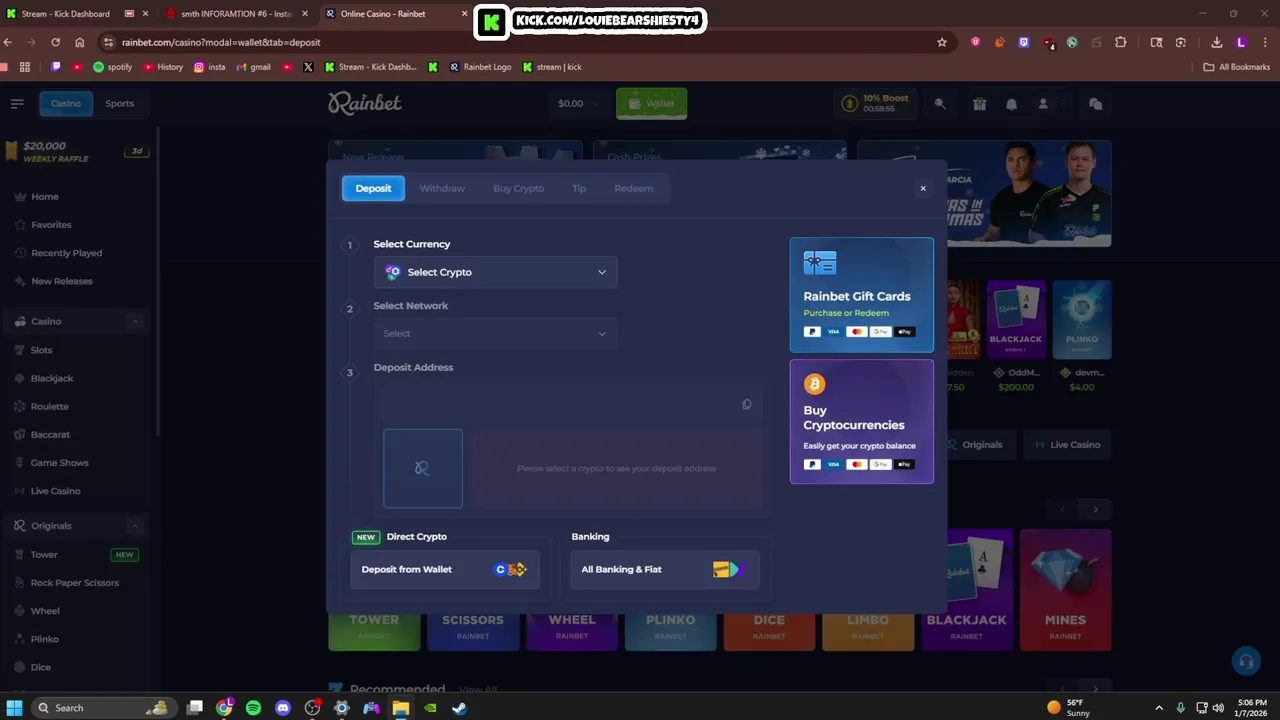This screenshot has height=720, width=1280.
Task: Collapse the Casino sidebar section
Action: pyautogui.click(x=135, y=321)
